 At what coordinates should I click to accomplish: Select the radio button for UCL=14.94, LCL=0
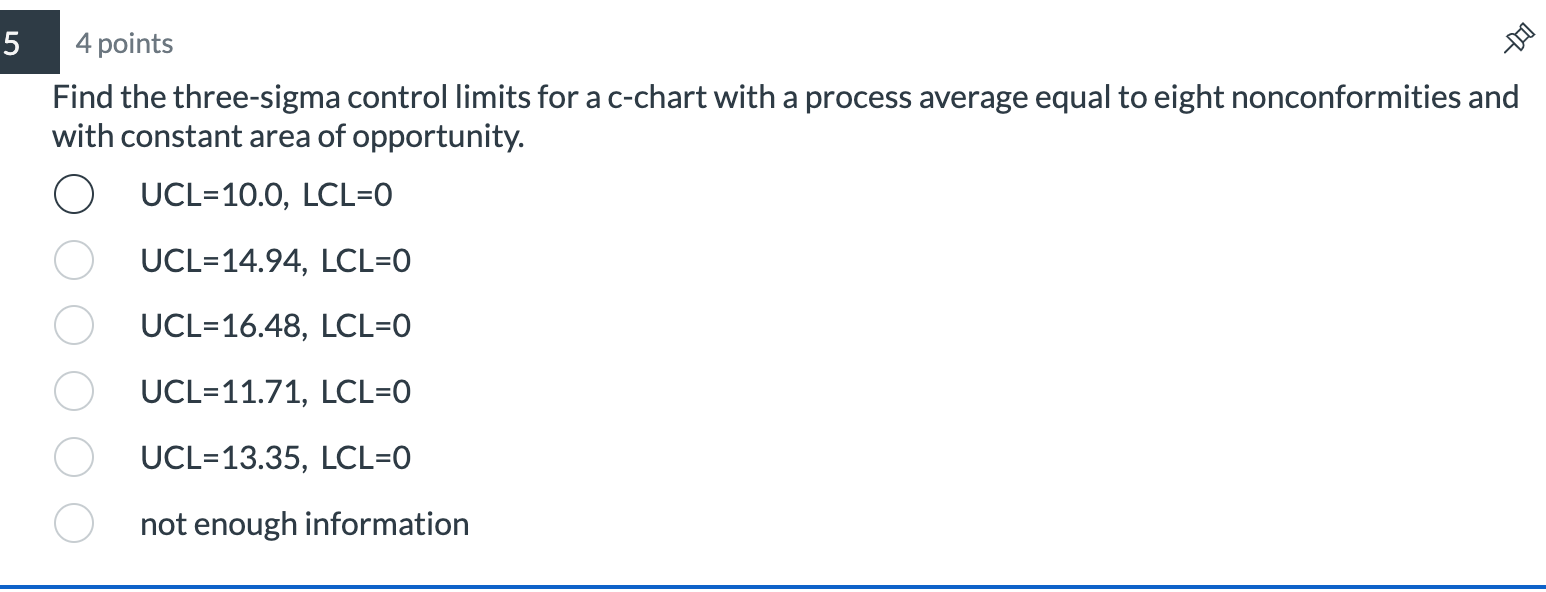74,260
